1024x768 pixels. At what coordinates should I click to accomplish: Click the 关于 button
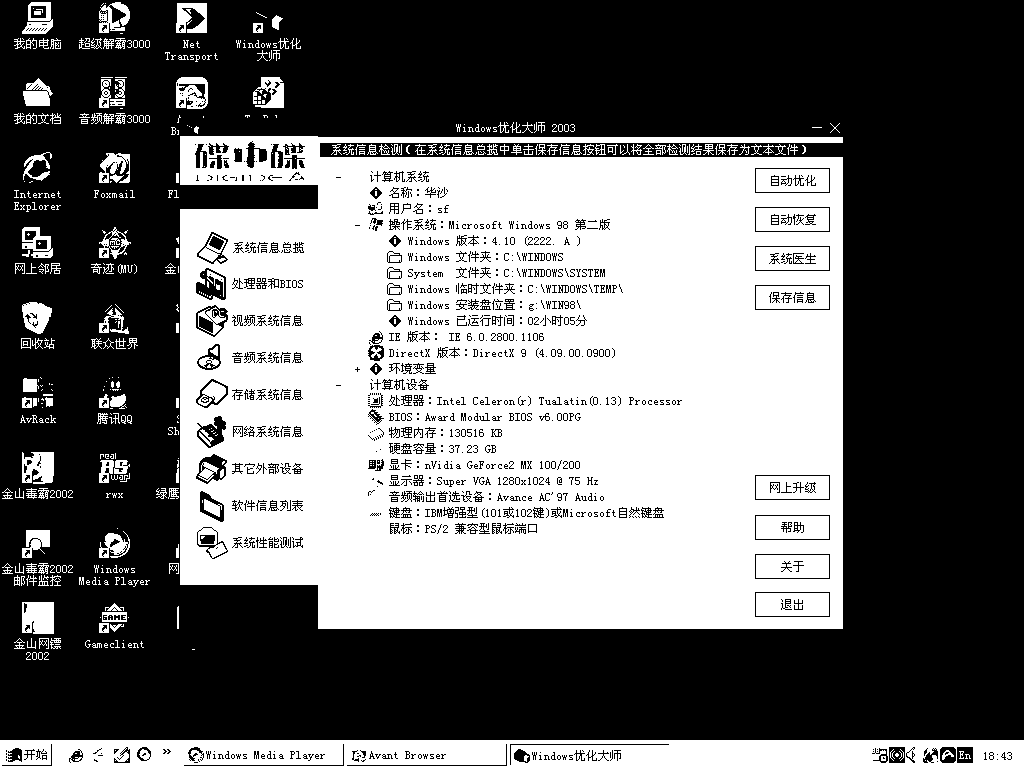point(792,566)
